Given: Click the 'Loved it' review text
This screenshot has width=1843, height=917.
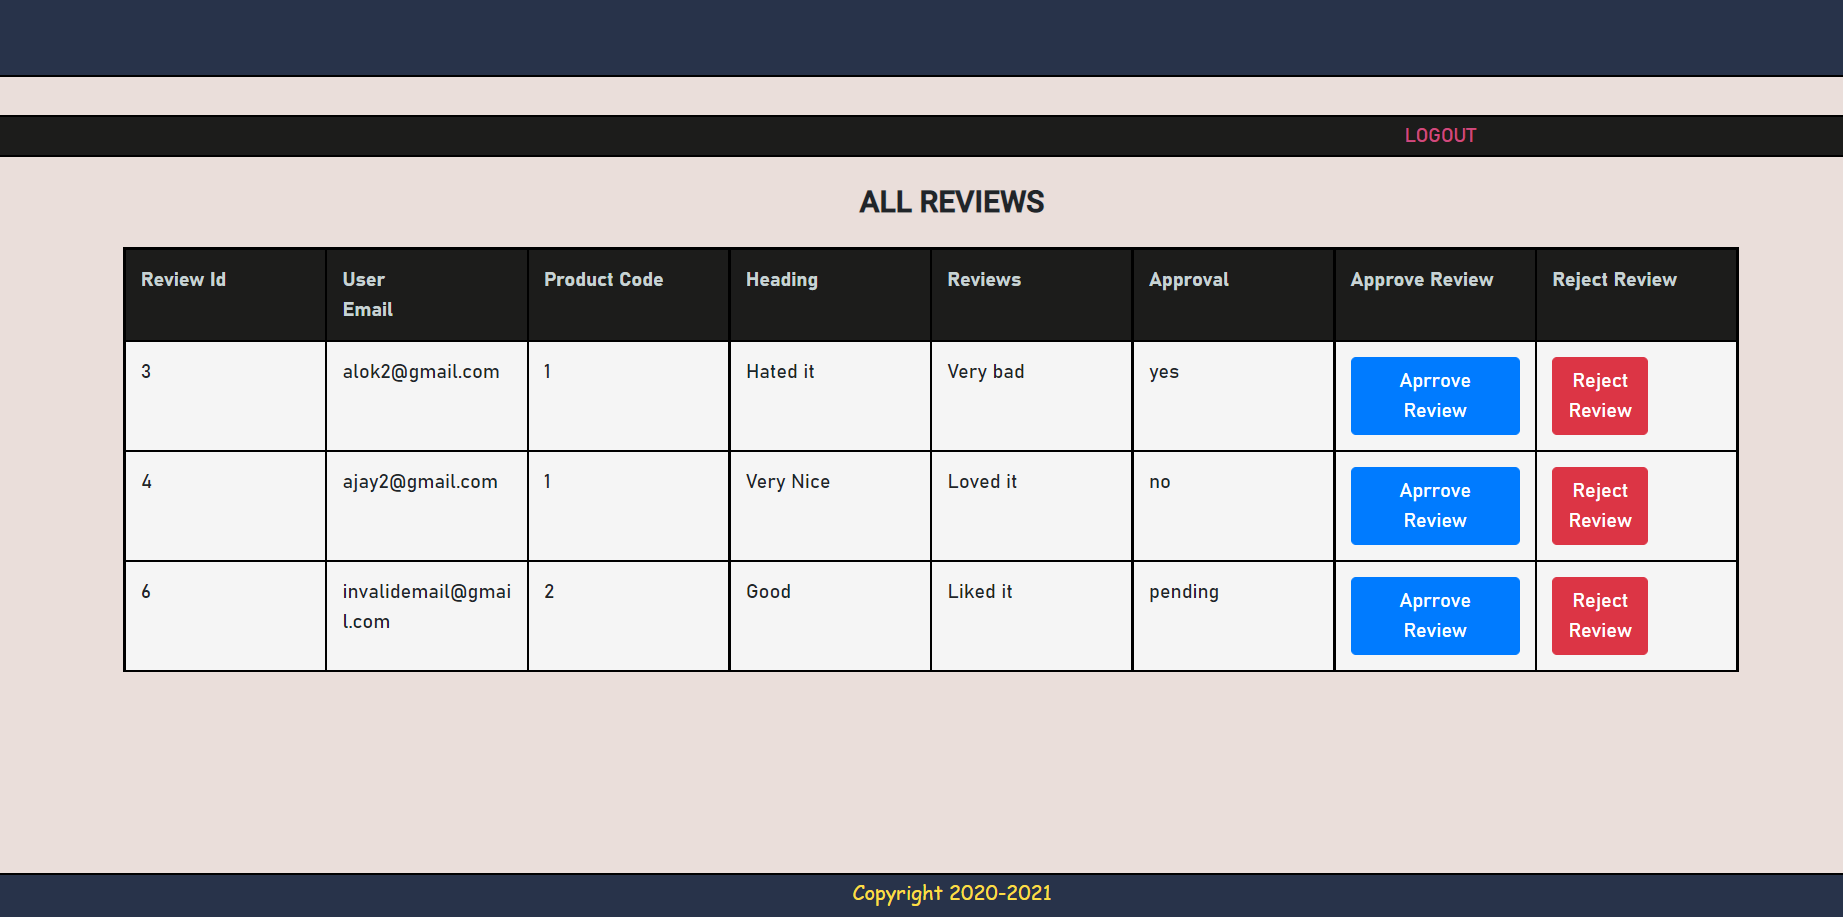Looking at the screenshot, I should (x=982, y=482).
